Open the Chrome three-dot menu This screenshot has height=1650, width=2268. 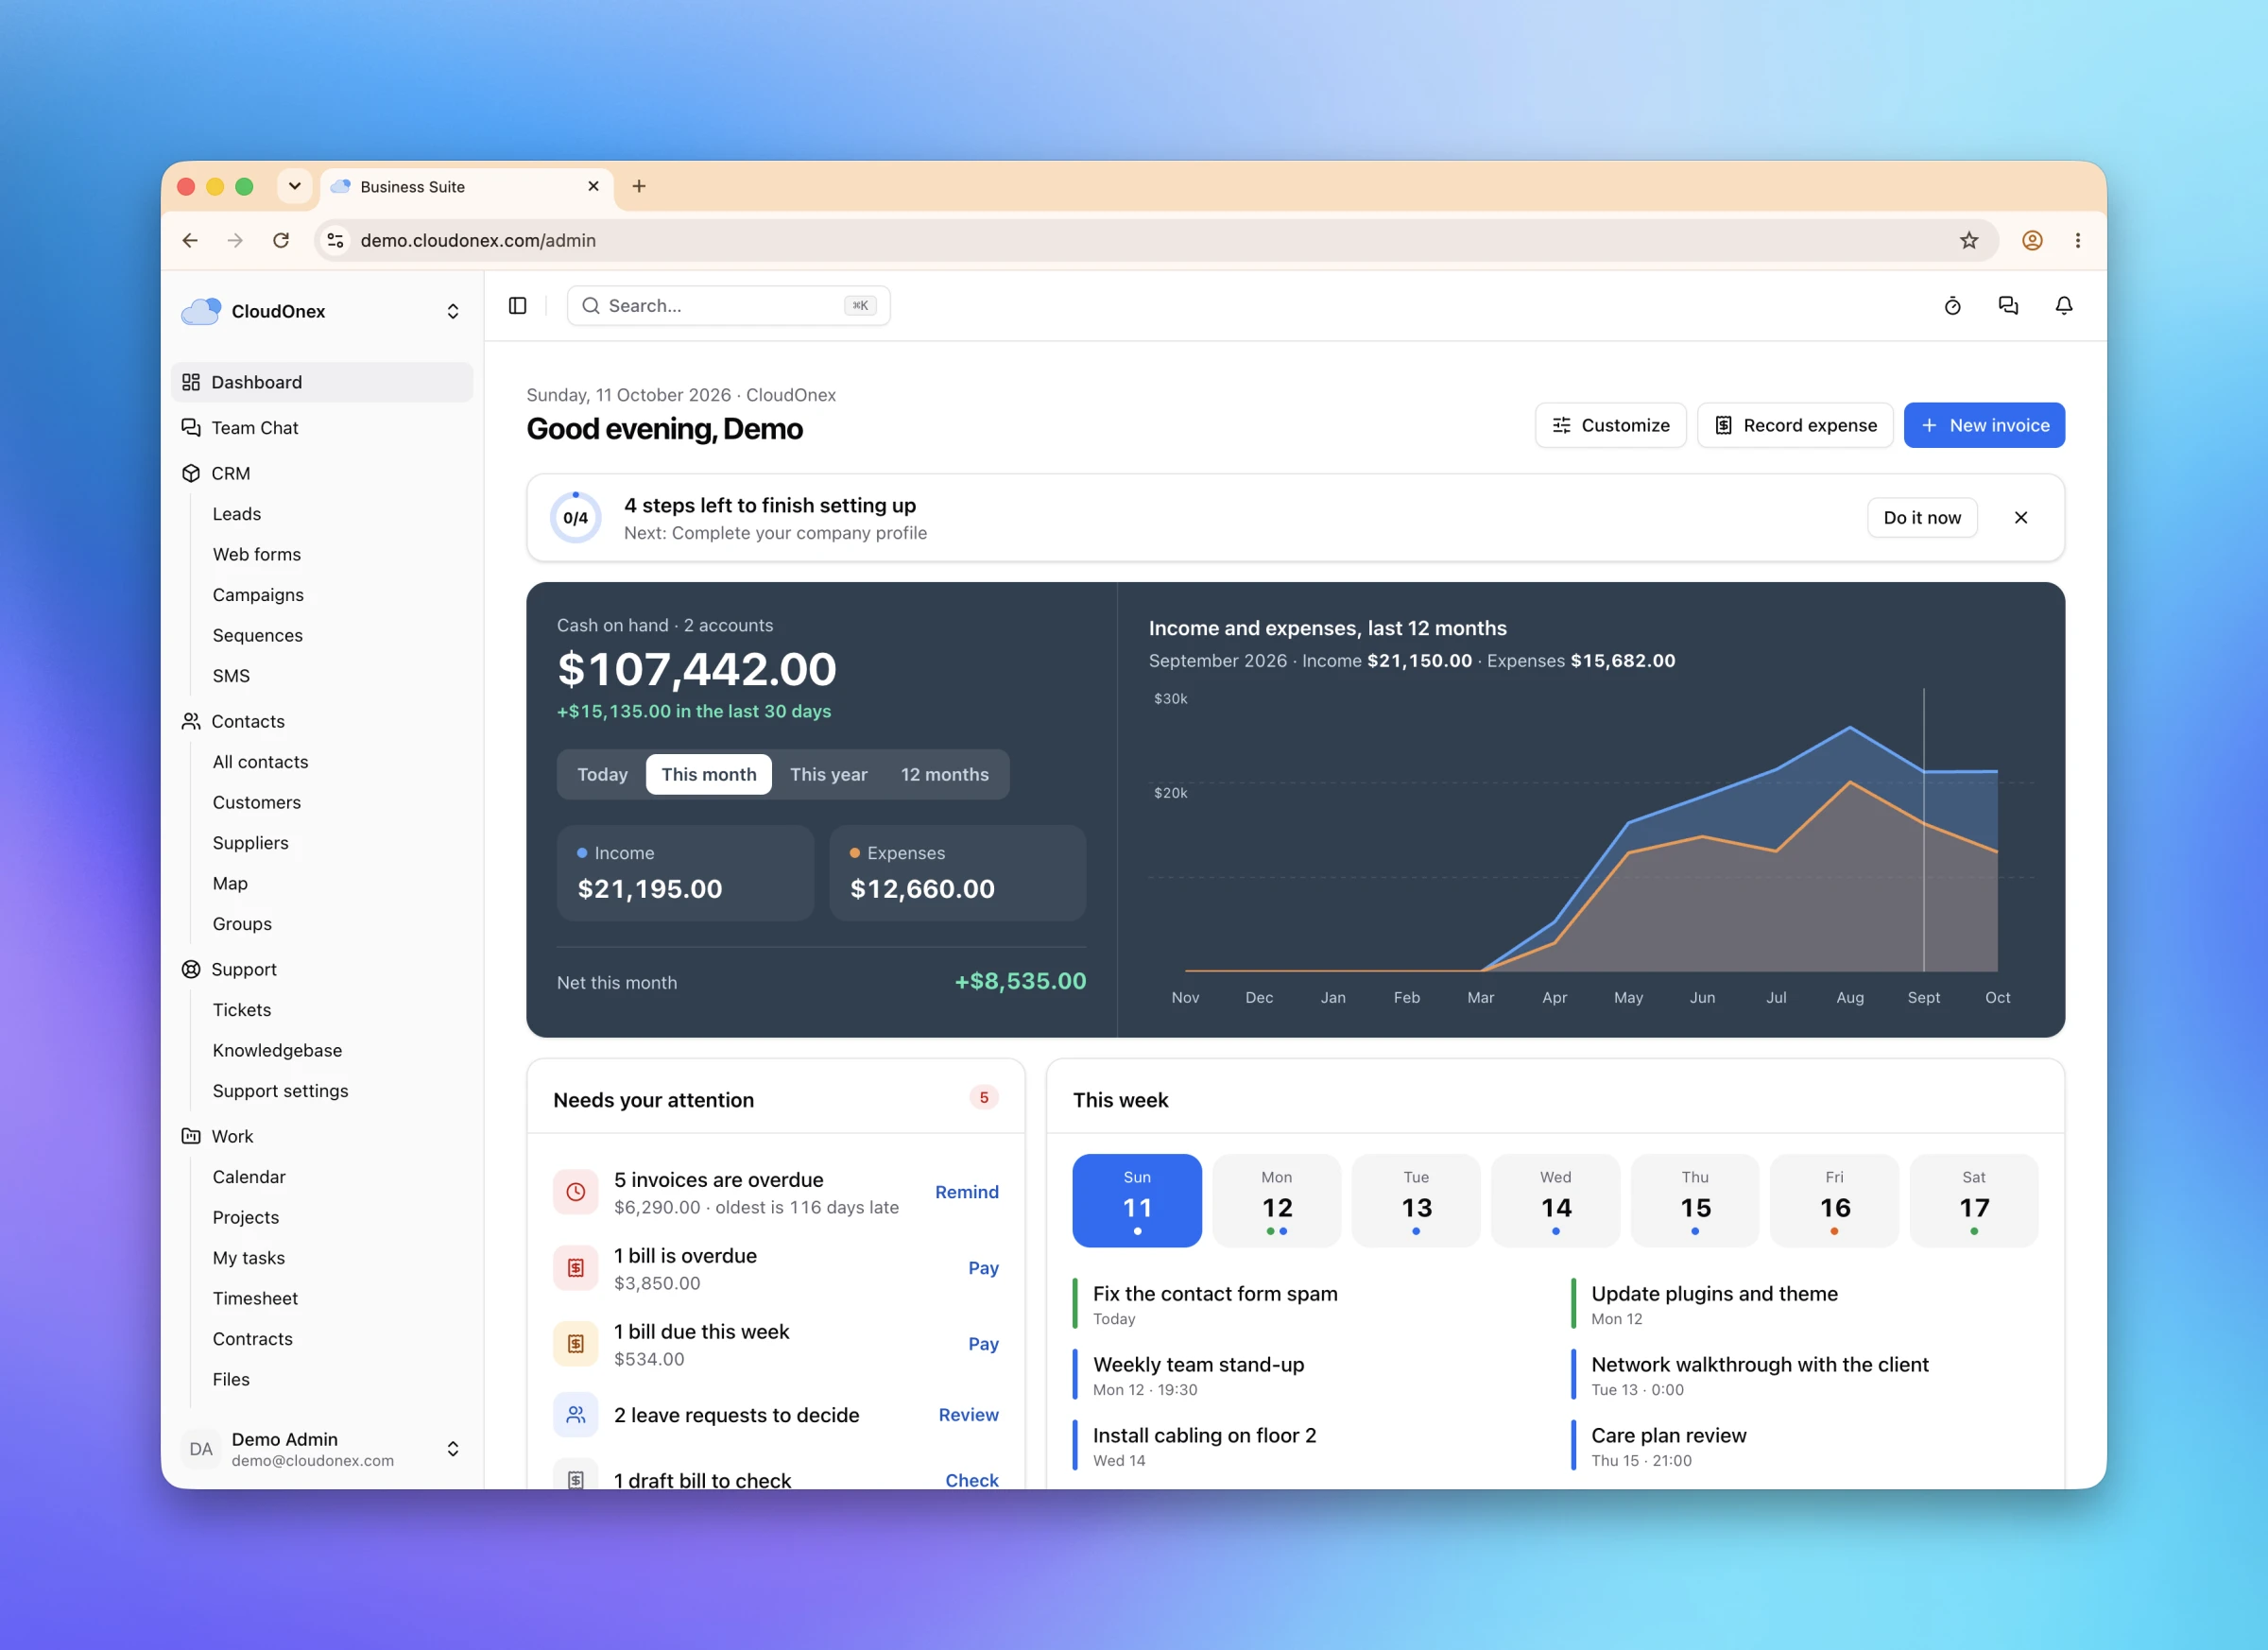[2078, 240]
